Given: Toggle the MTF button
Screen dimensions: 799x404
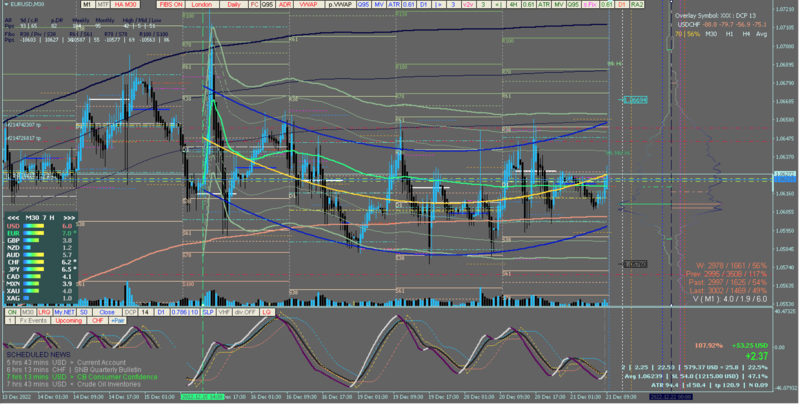Looking at the screenshot, I should click(x=103, y=5).
